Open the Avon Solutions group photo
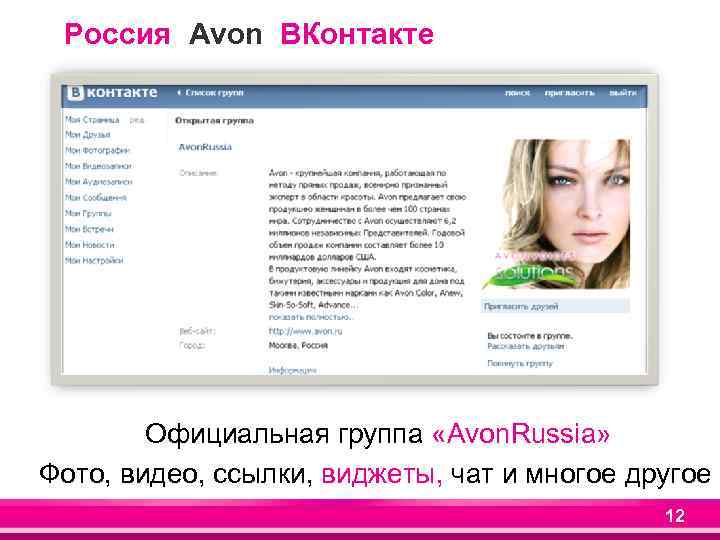This screenshot has height=540, width=720. coord(556,214)
